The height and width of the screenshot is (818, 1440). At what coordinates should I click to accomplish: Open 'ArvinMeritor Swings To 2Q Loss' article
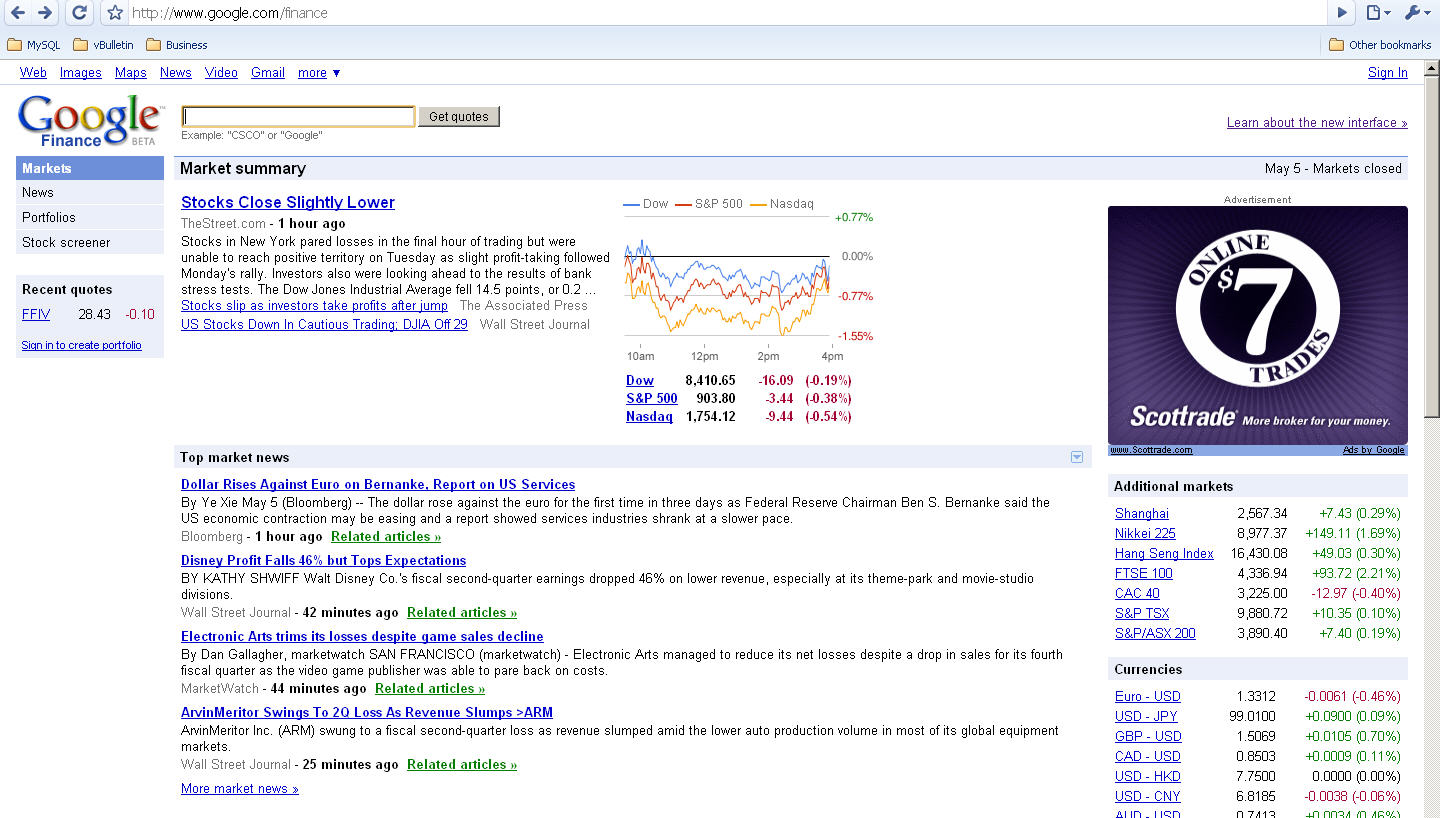[367, 713]
